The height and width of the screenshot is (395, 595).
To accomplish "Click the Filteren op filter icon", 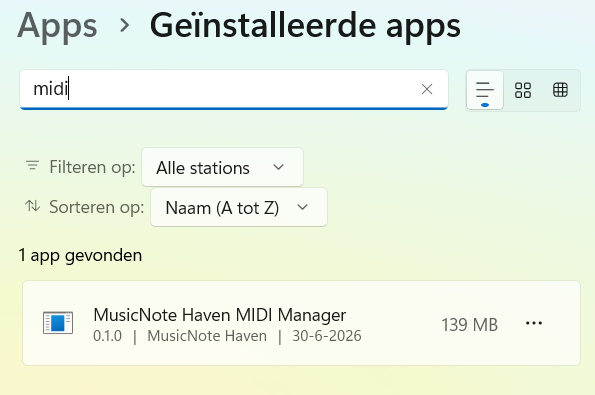I will (x=33, y=166).
